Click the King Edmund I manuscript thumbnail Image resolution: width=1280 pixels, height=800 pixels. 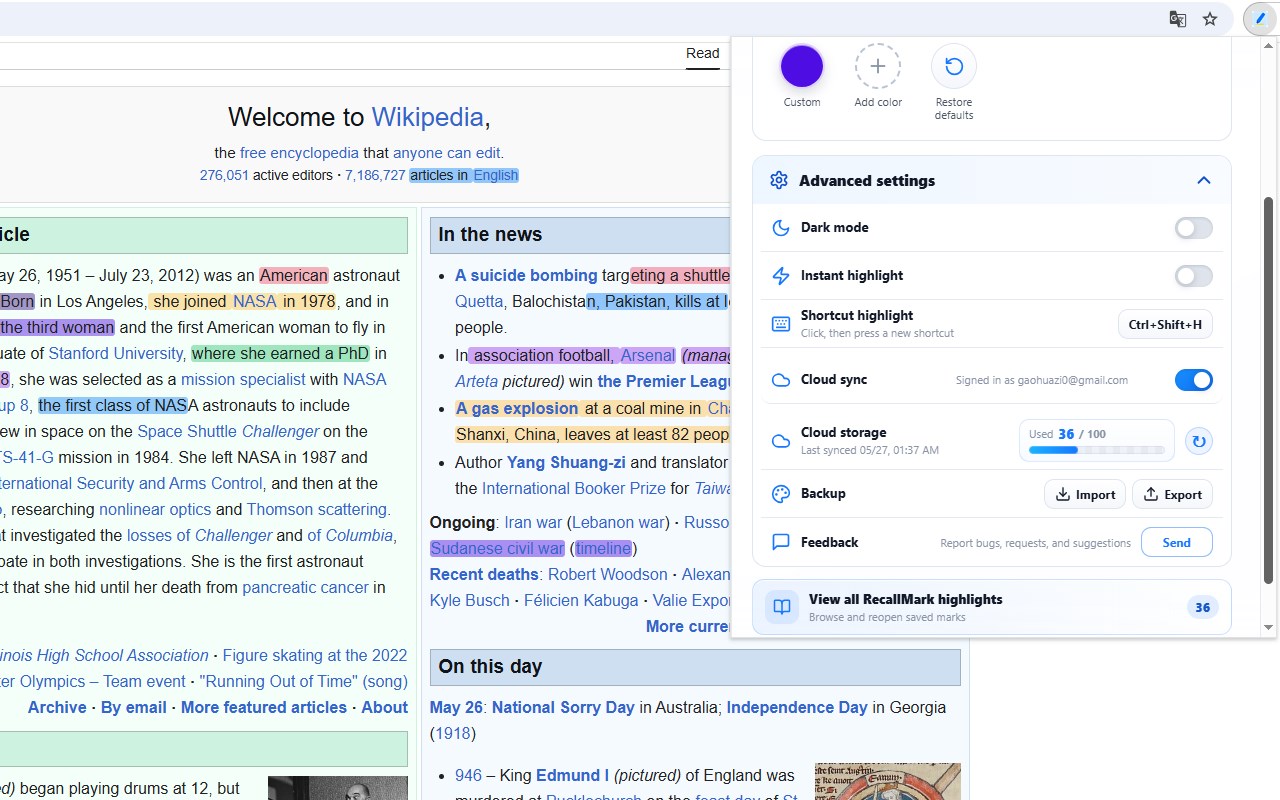(888, 781)
